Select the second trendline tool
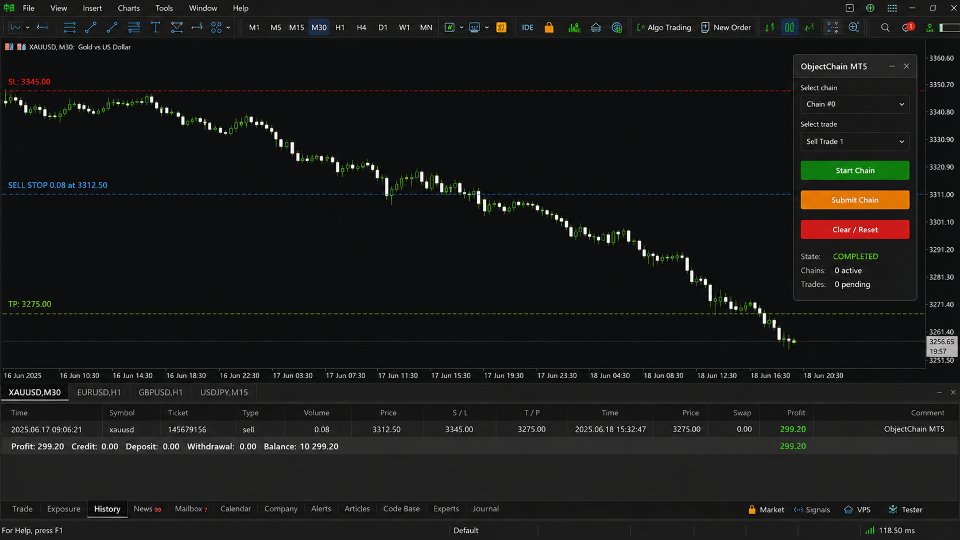This screenshot has height=540, width=960. (112, 27)
